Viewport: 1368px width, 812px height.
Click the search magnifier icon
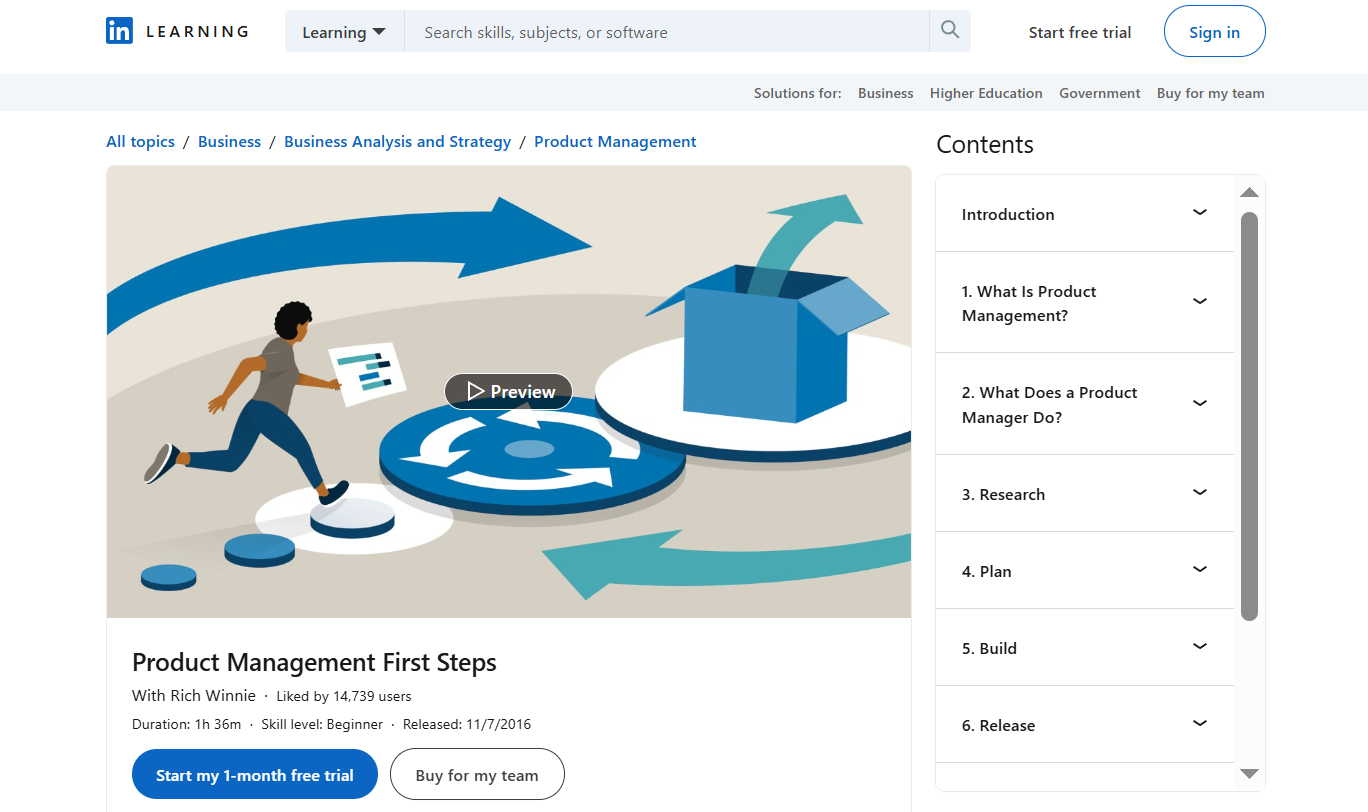click(948, 30)
